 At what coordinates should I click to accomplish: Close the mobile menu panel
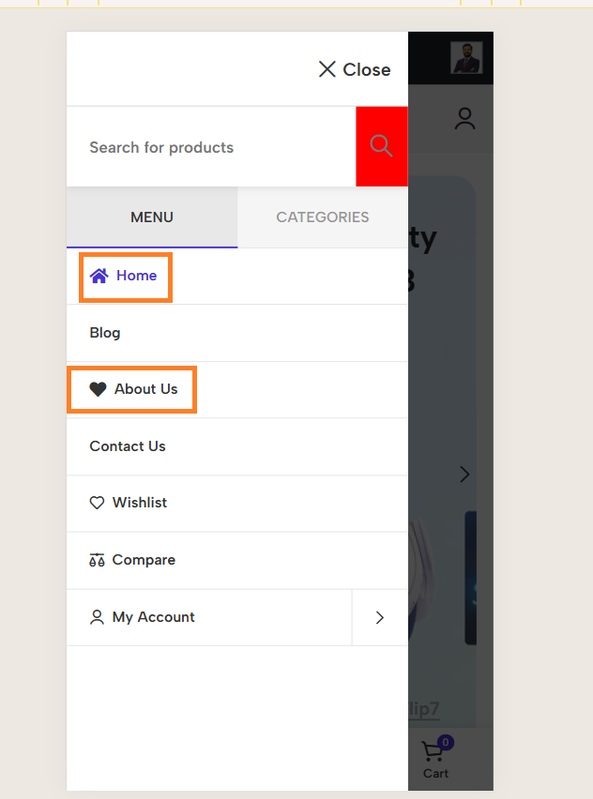(355, 69)
